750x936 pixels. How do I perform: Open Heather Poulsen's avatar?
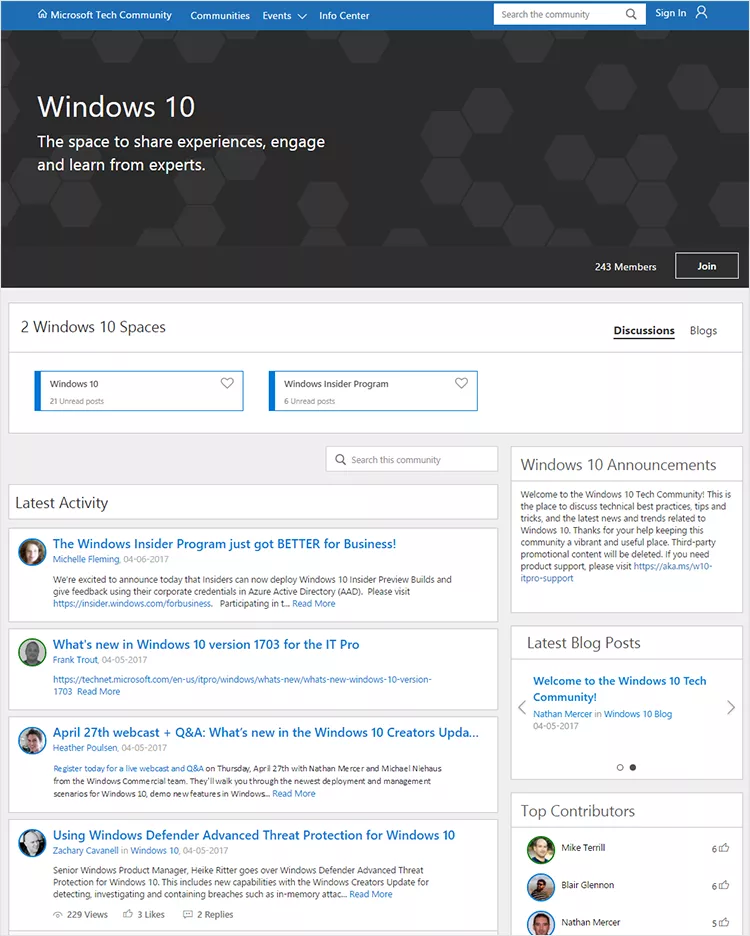tap(32, 741)
